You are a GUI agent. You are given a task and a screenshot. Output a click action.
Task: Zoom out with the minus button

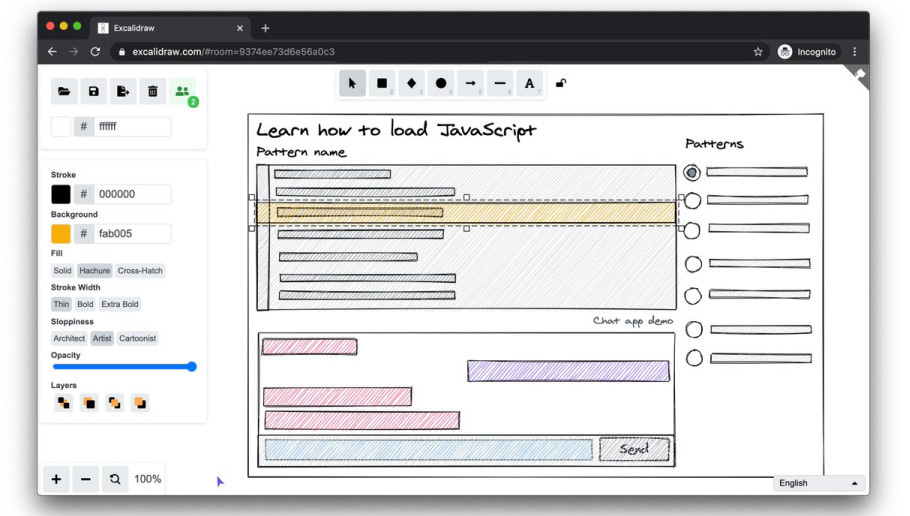[x=86, y=479]
